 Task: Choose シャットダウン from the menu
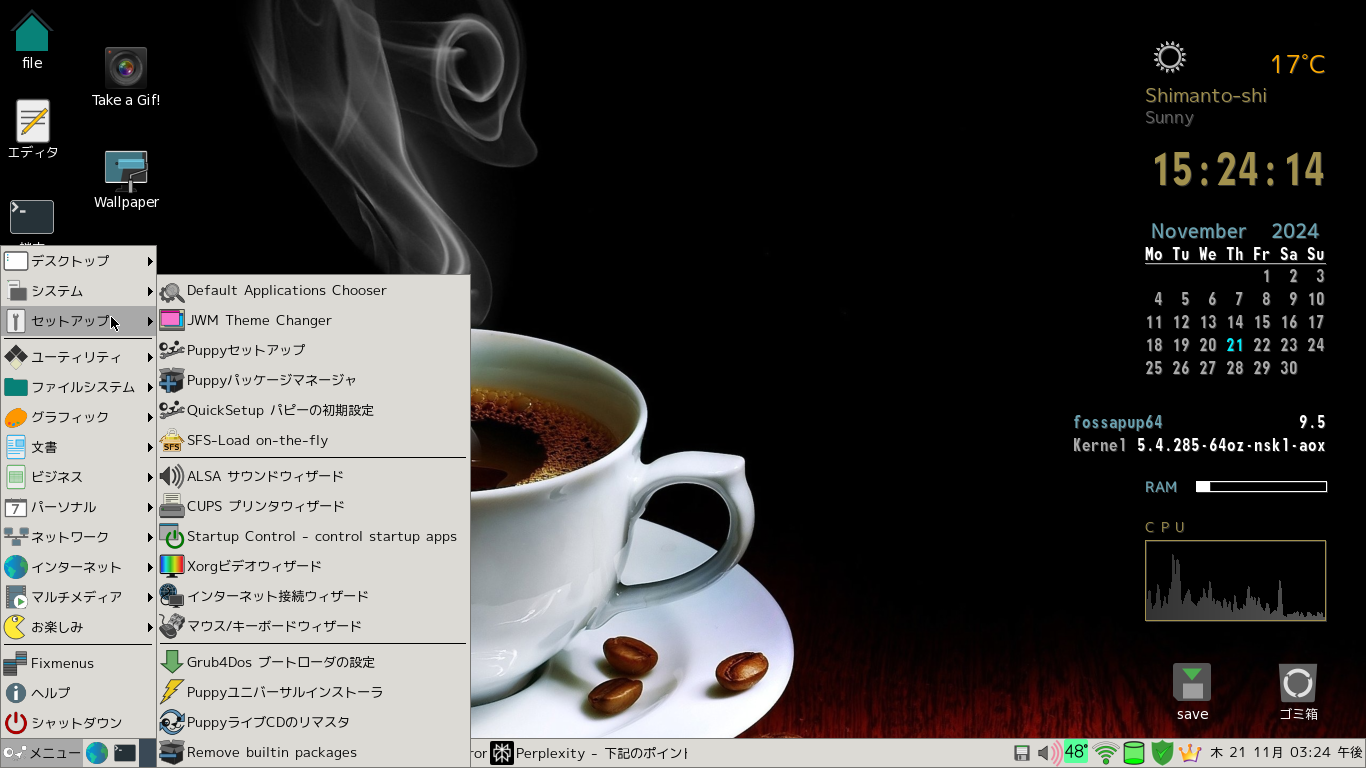(79, 723)
